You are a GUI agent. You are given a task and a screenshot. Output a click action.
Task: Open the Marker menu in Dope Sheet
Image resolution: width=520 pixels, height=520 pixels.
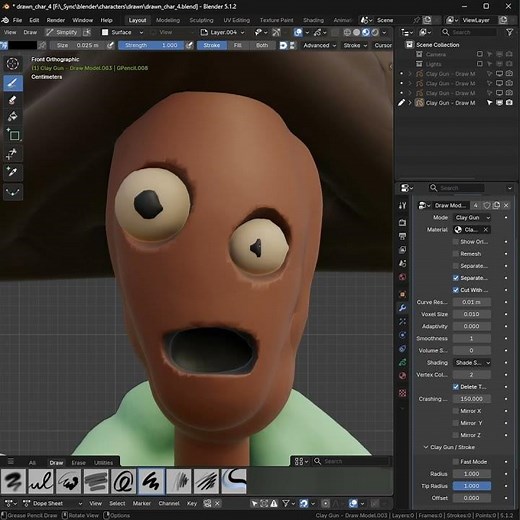[x=141, y=503]
